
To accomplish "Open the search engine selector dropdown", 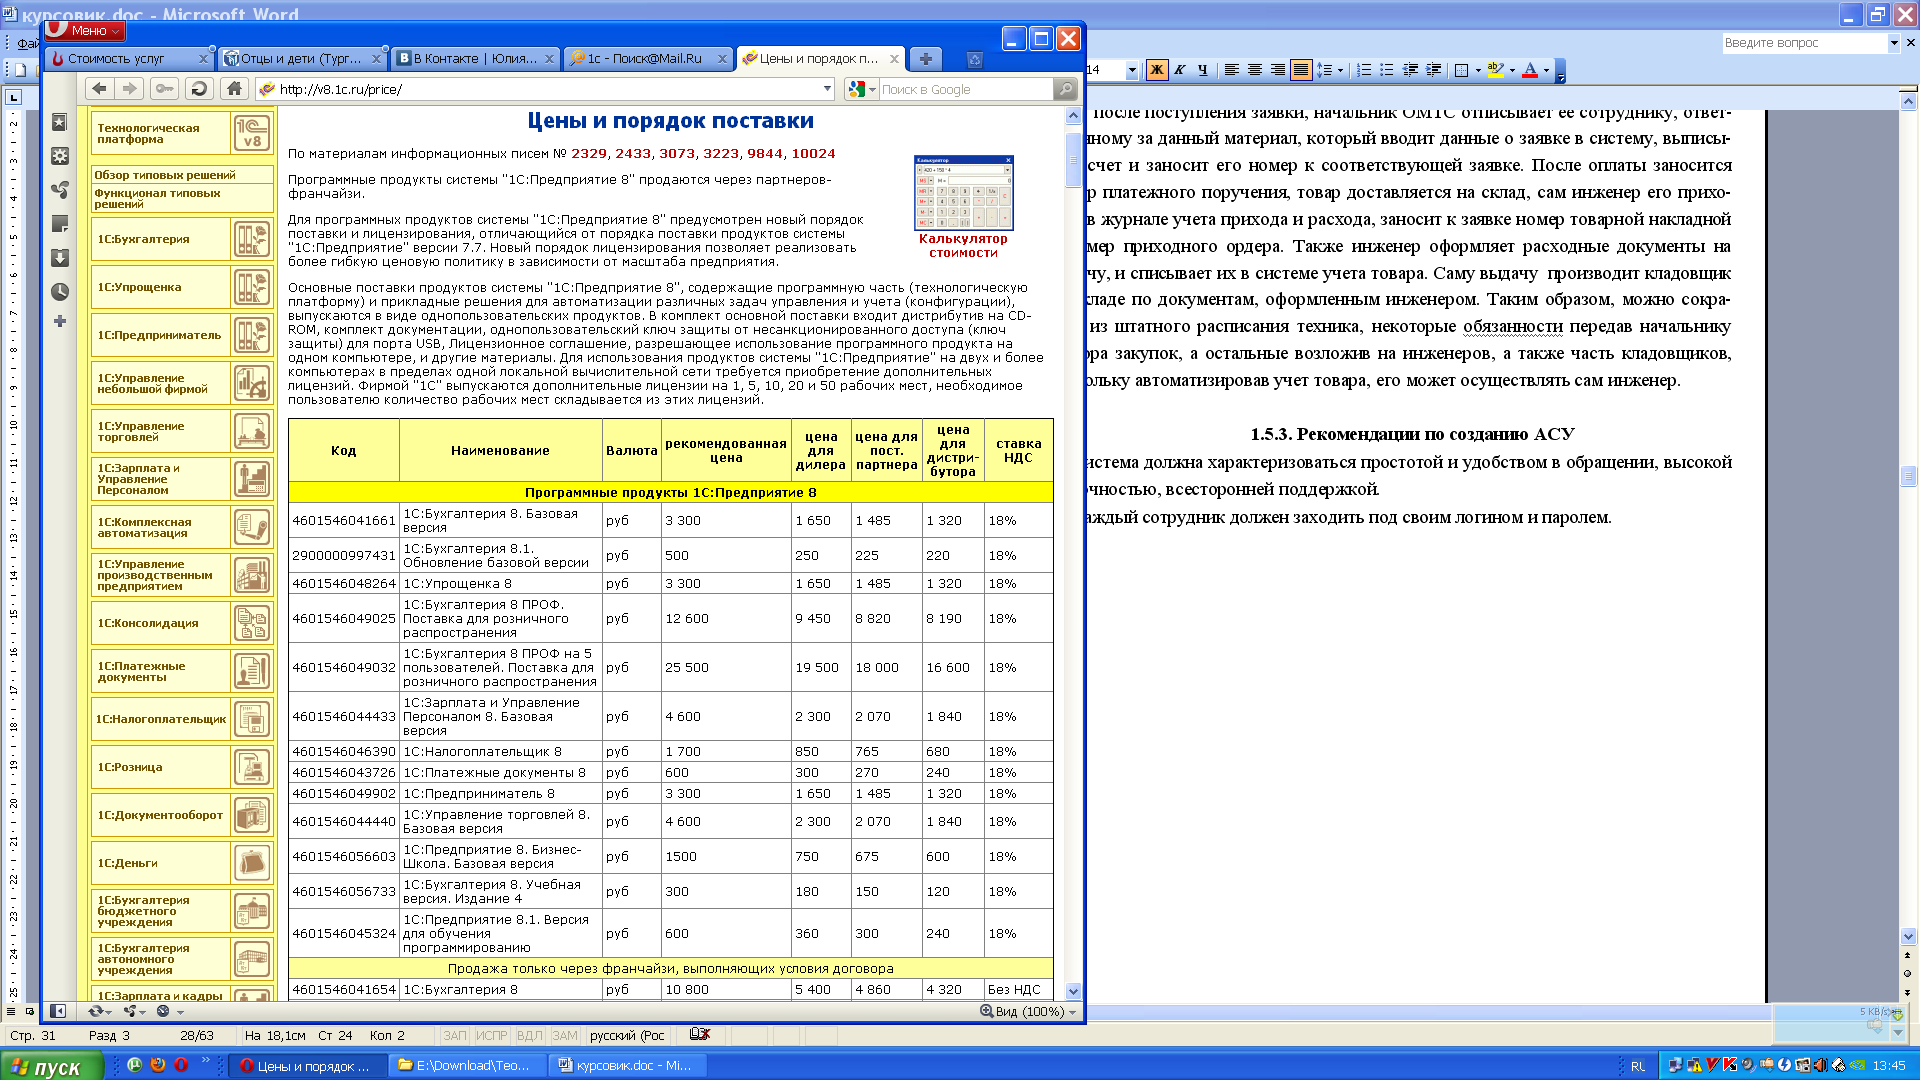I will [x=861, y=89].
